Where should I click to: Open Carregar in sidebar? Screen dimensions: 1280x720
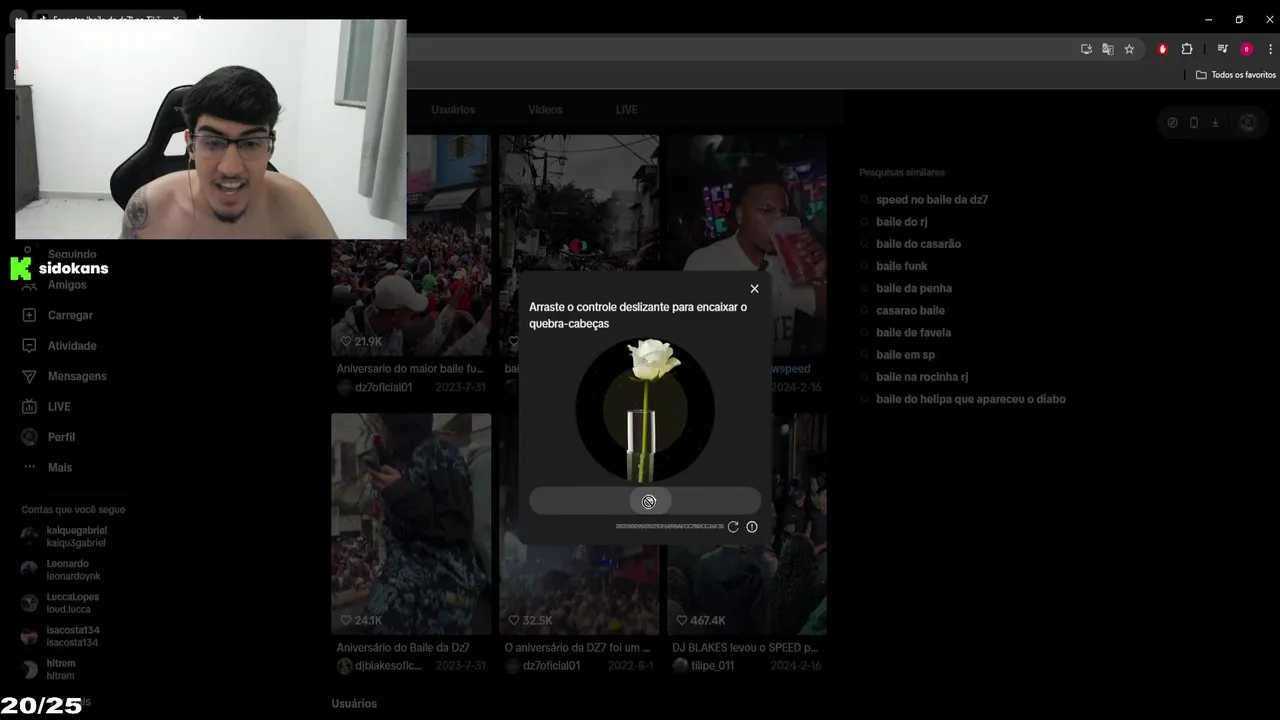pyautogui.click(x=70, y=315)
